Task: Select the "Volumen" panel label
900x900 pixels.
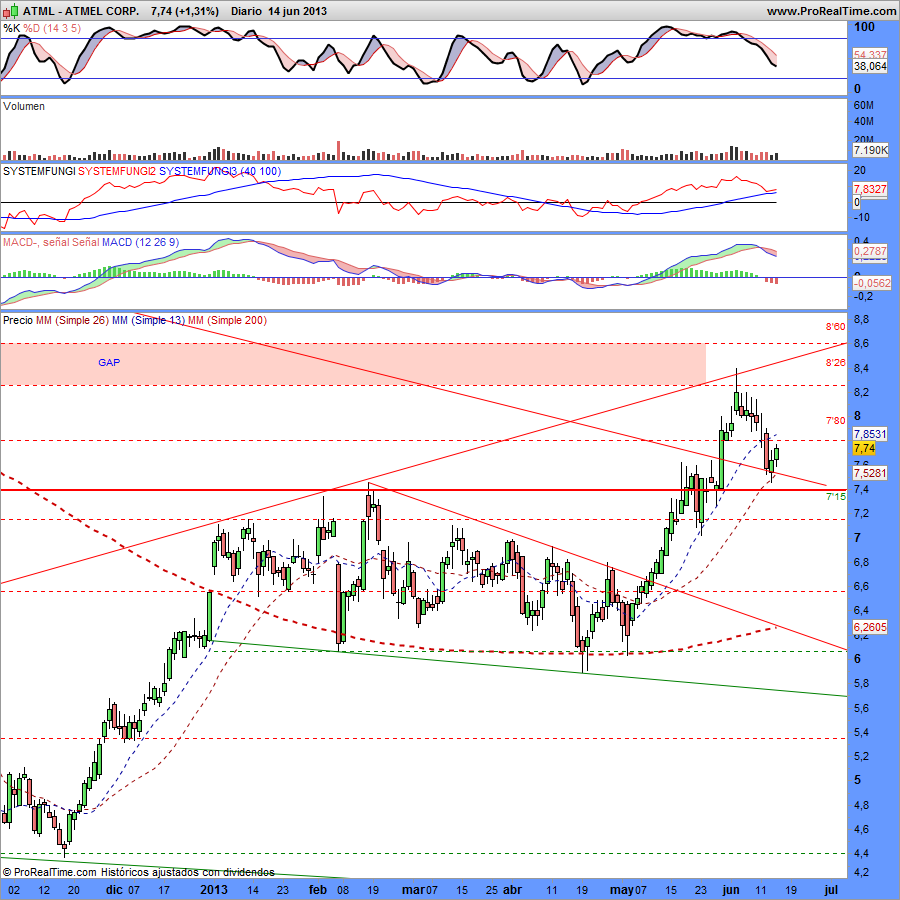Action: (x=24, y=106)
